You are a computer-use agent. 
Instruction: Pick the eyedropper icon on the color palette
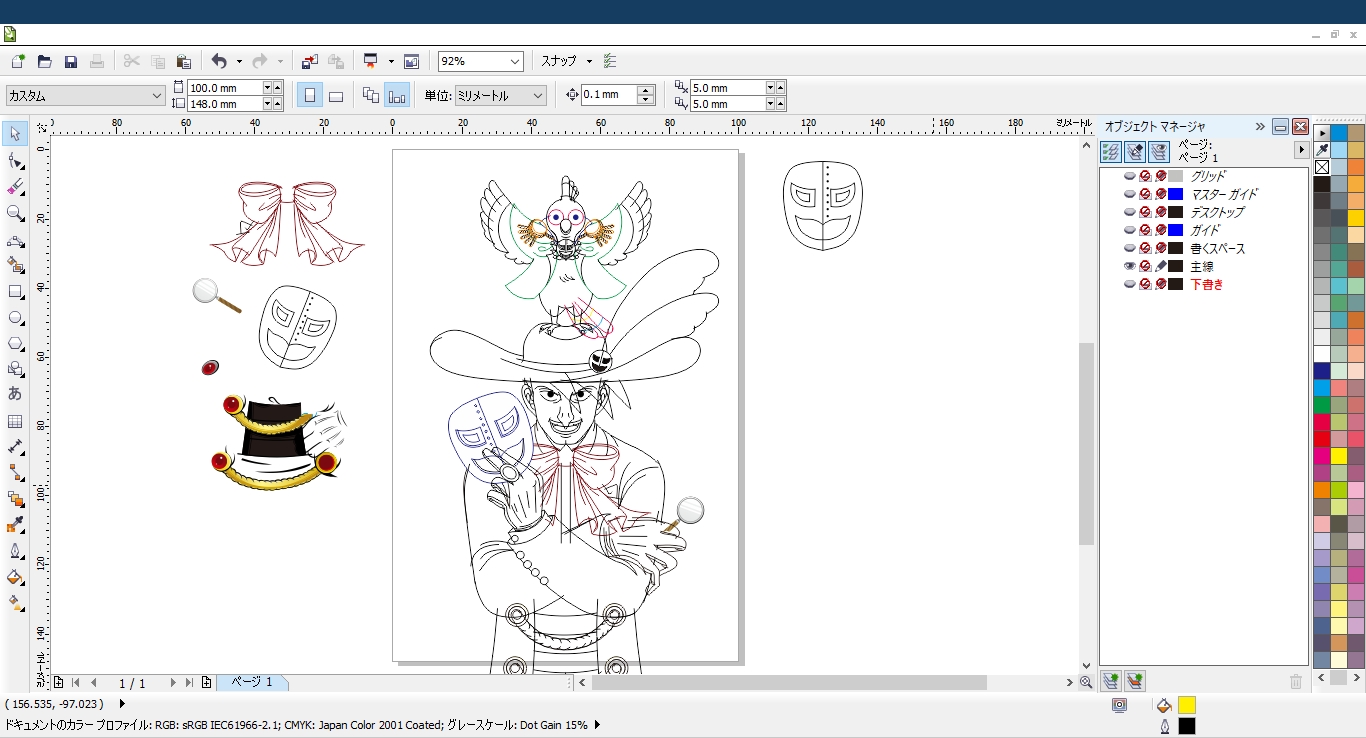tap(1322, 150)
